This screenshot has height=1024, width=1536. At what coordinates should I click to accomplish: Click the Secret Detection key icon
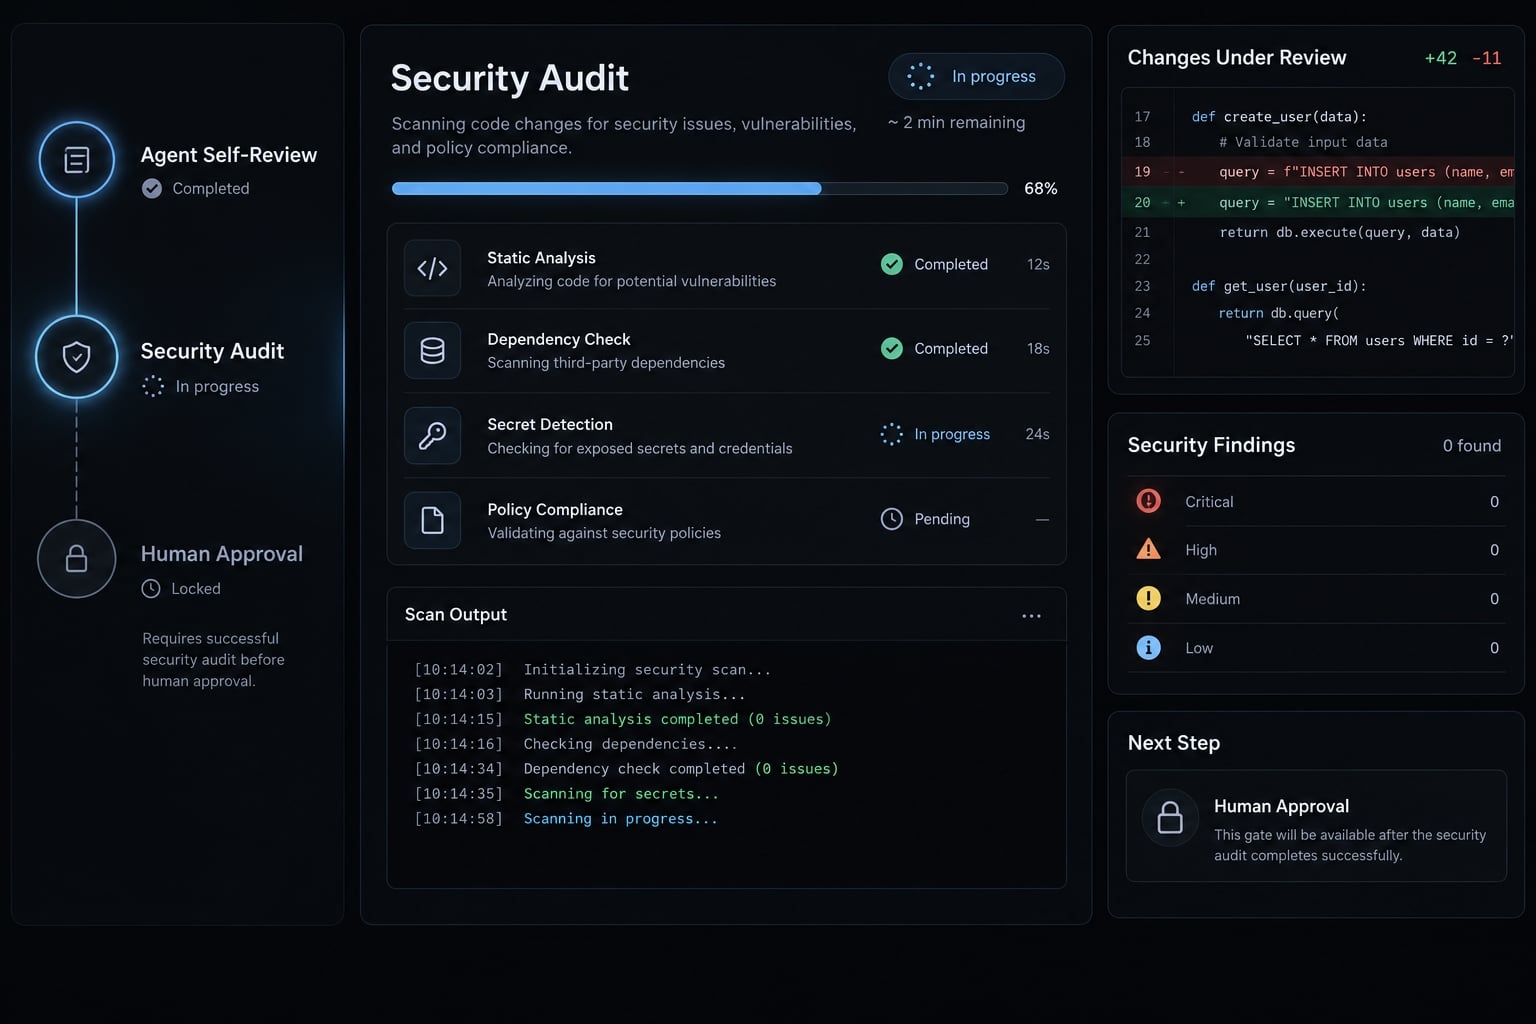[432, 435]
